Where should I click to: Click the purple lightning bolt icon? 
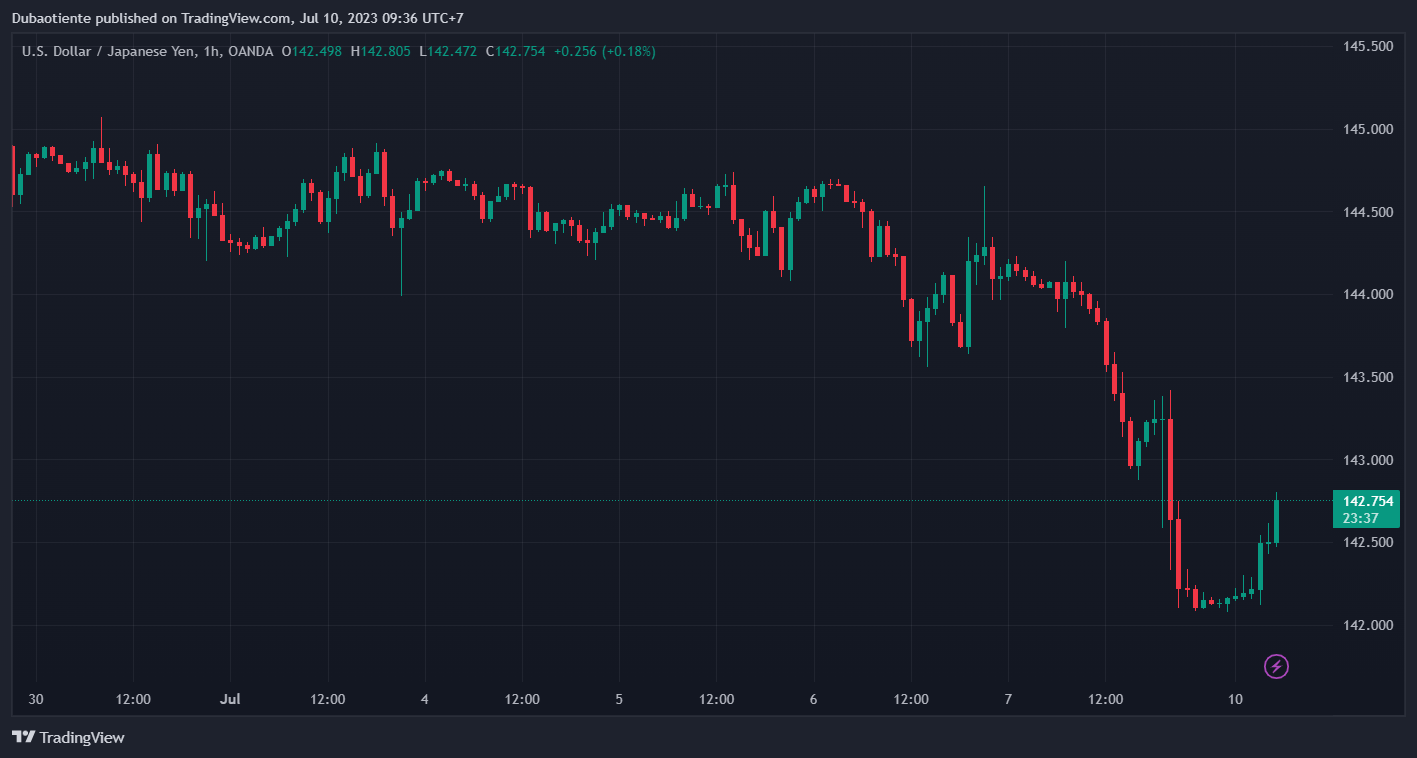coord(1275,666)
